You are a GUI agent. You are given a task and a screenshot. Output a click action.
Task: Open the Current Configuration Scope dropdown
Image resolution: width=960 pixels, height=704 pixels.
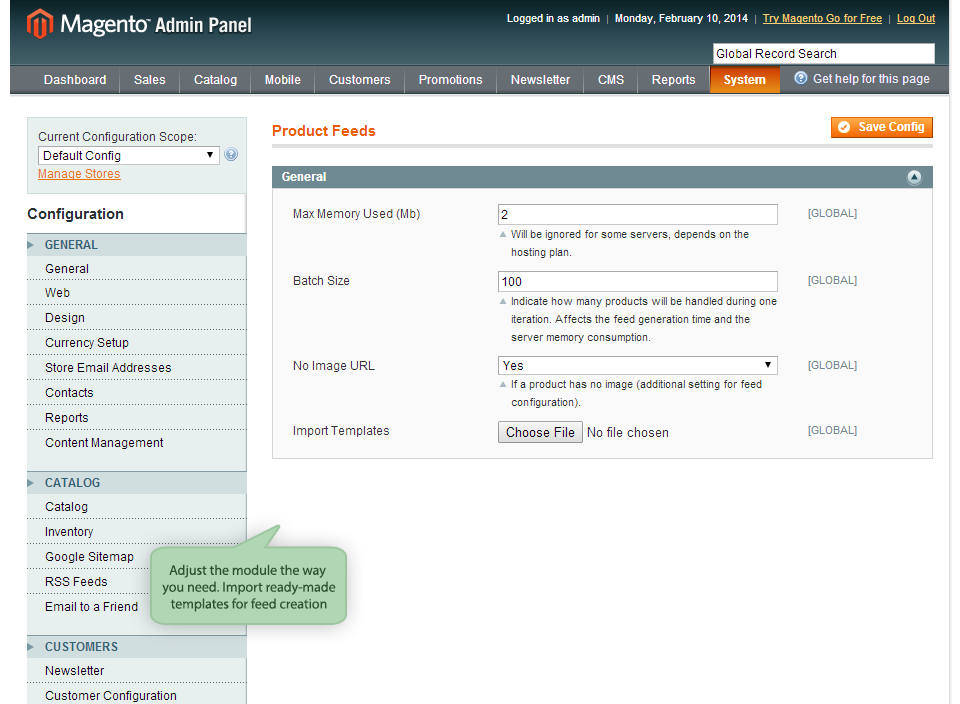(x=129, y=155)
